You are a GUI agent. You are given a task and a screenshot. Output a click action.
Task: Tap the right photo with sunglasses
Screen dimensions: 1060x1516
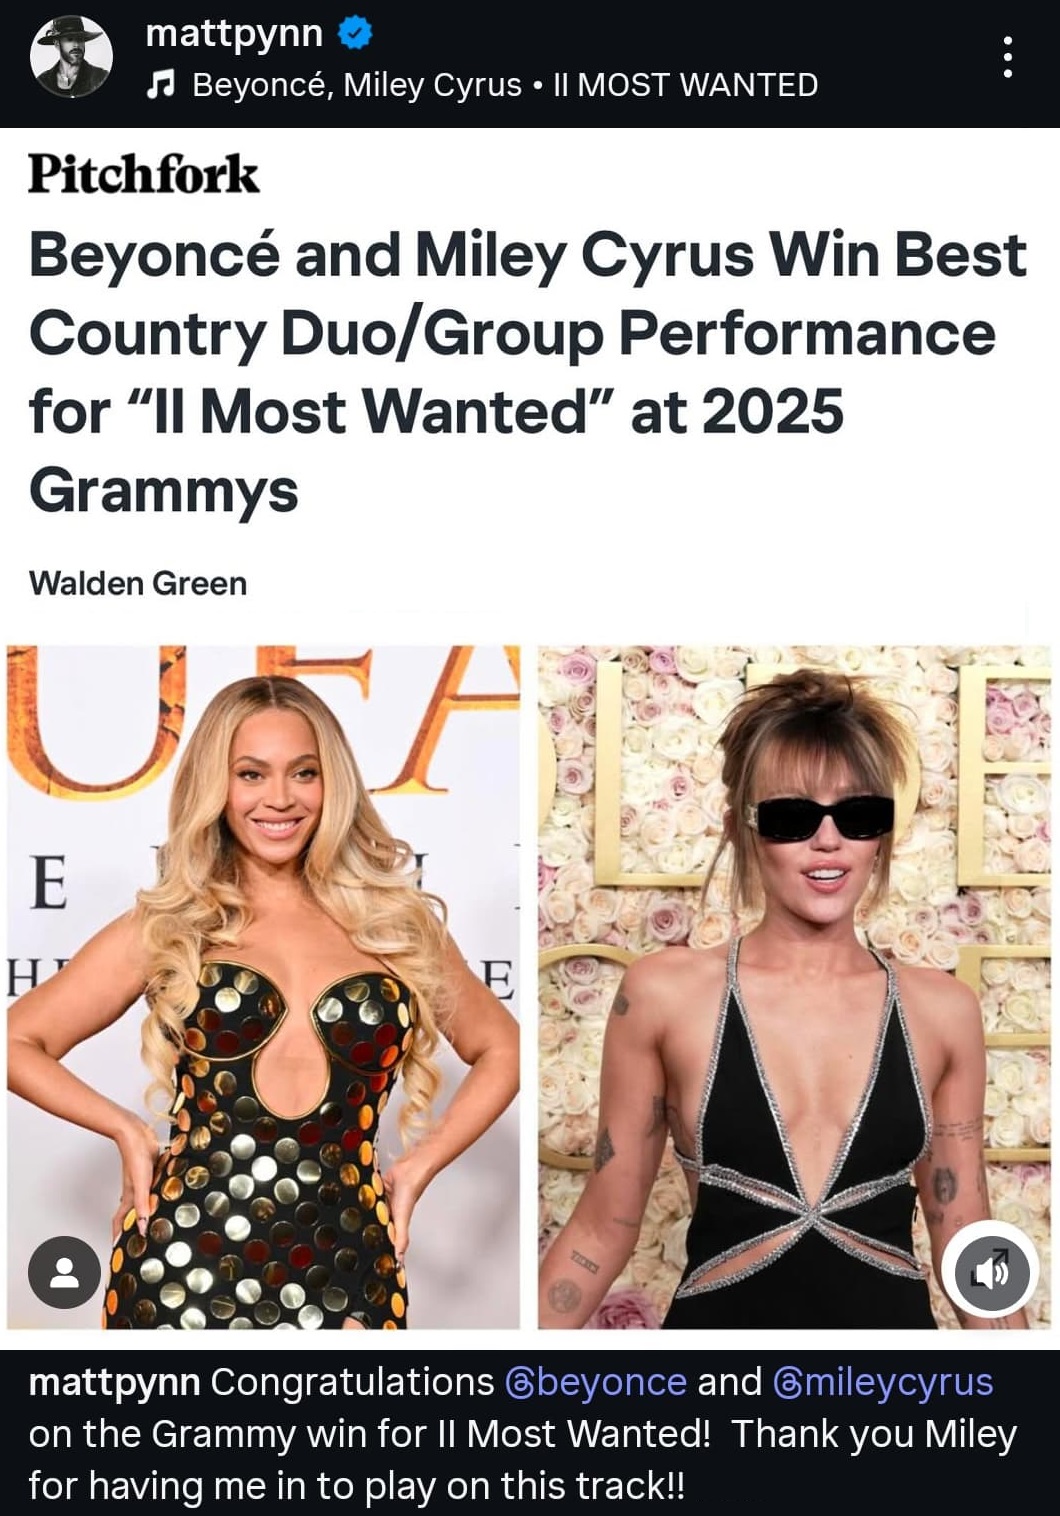[794, 987]
